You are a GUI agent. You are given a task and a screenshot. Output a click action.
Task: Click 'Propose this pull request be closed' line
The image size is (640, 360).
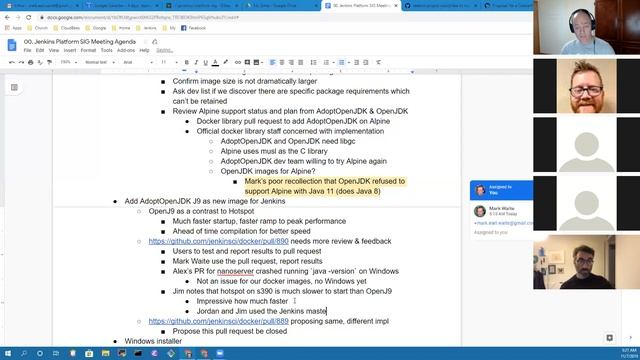click(x=230, y=331)
